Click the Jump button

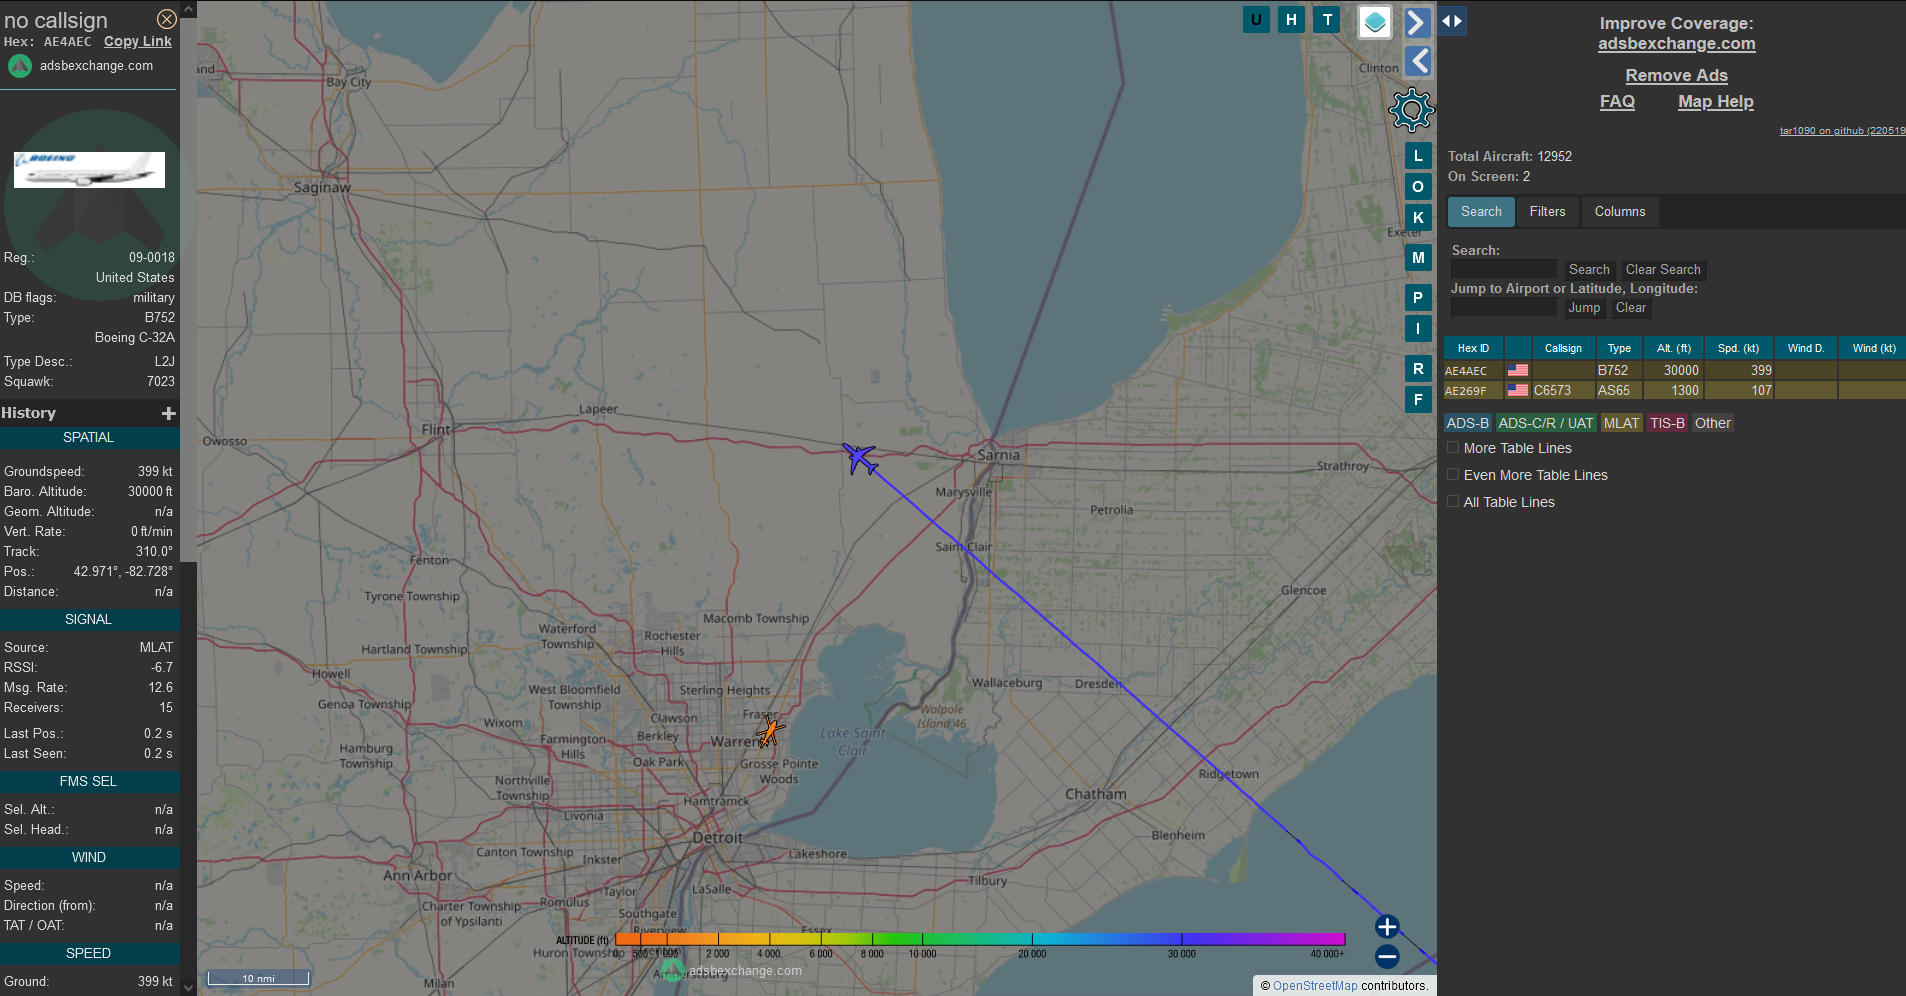1584,308
